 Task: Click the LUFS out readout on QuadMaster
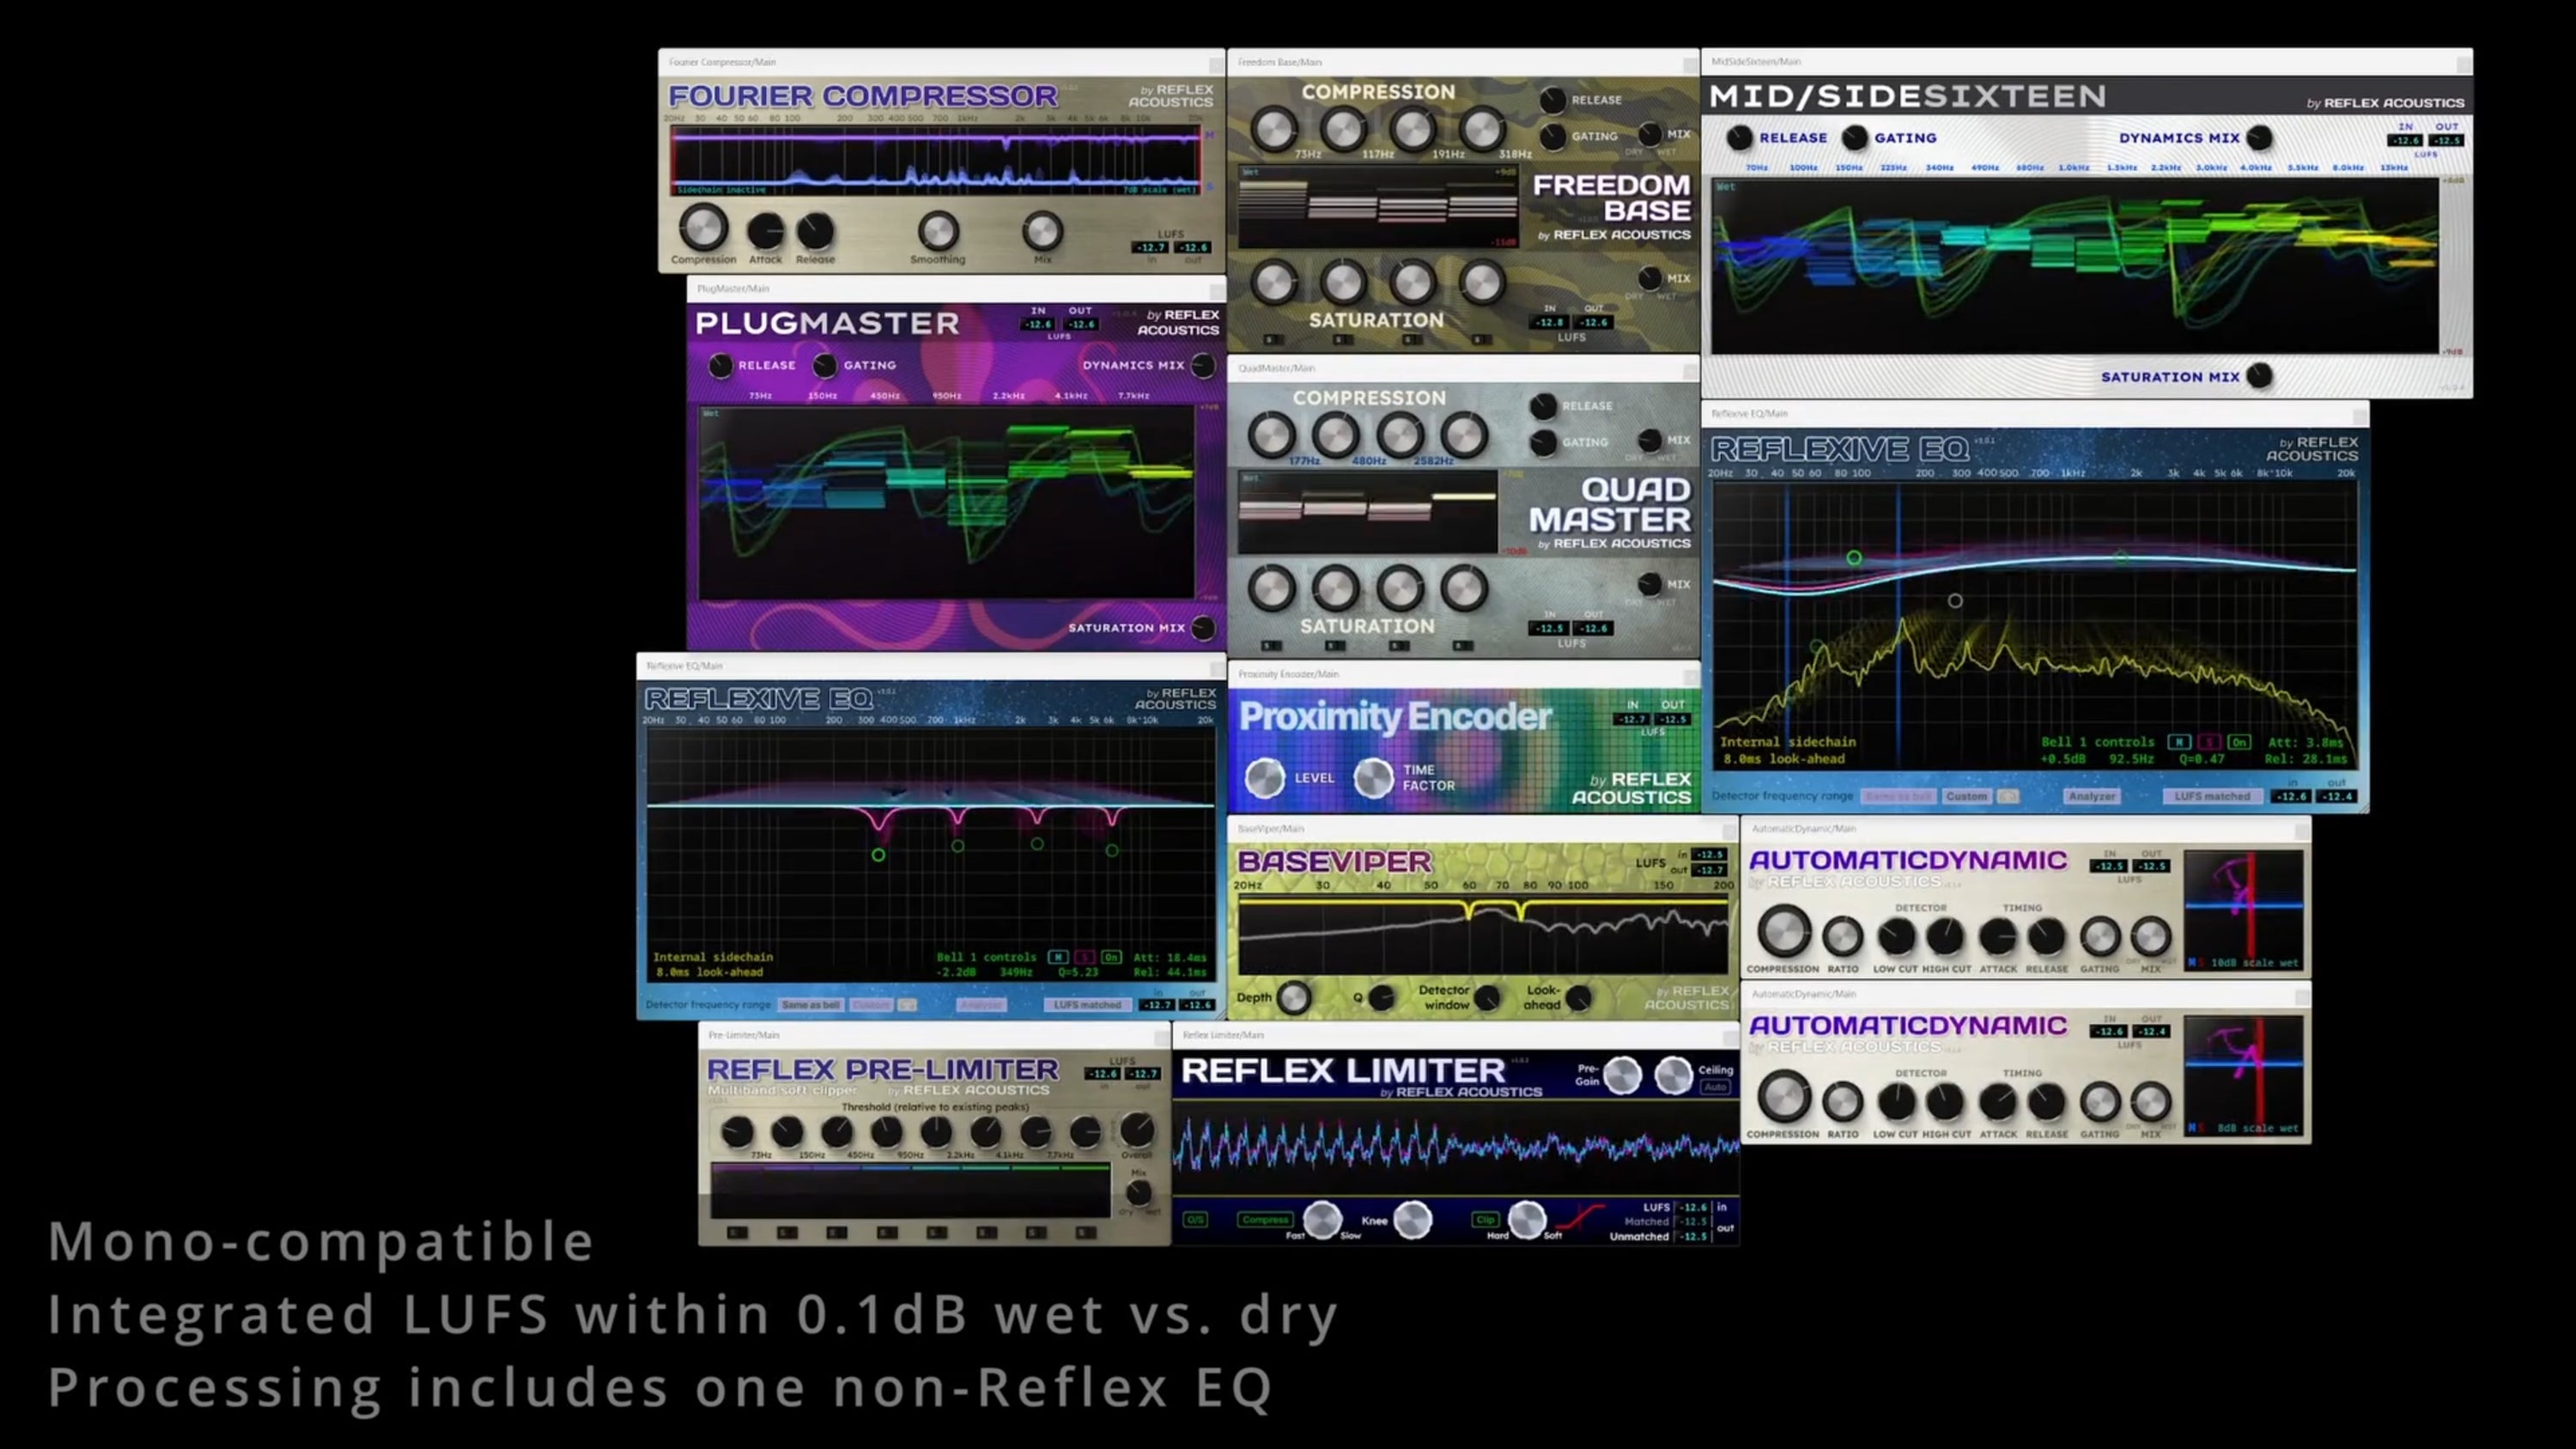1597,628
